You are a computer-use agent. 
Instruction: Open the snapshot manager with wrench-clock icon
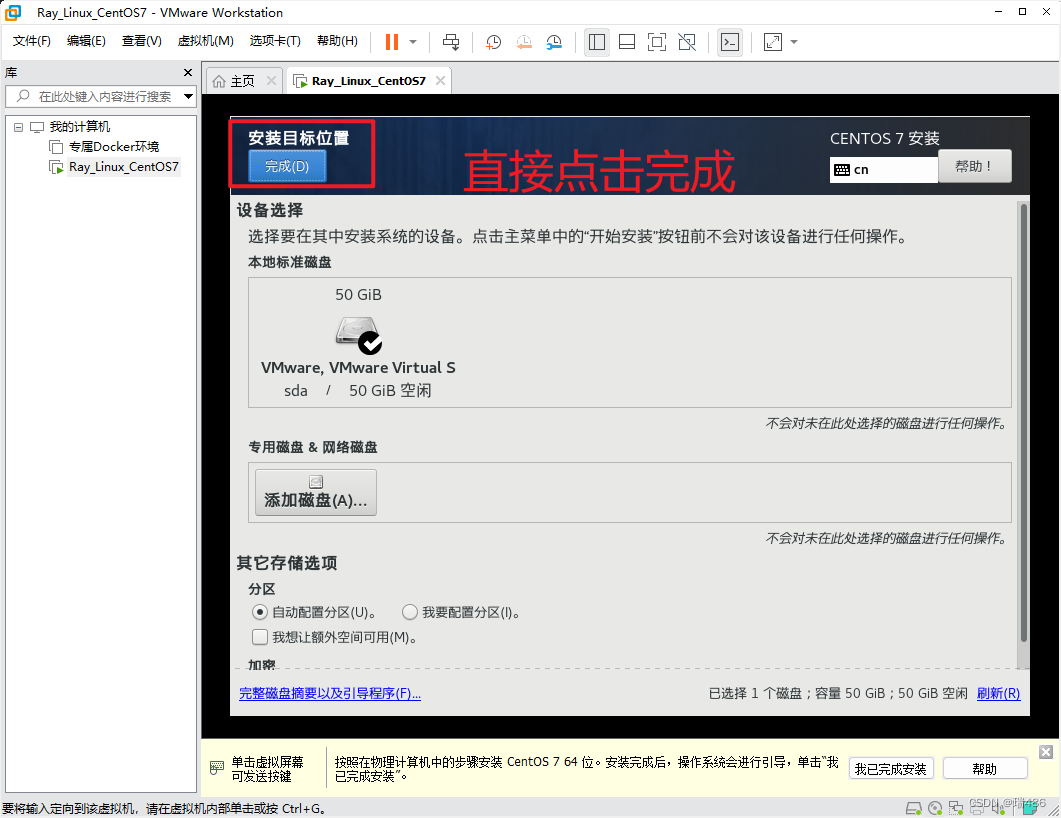(554, 42)
